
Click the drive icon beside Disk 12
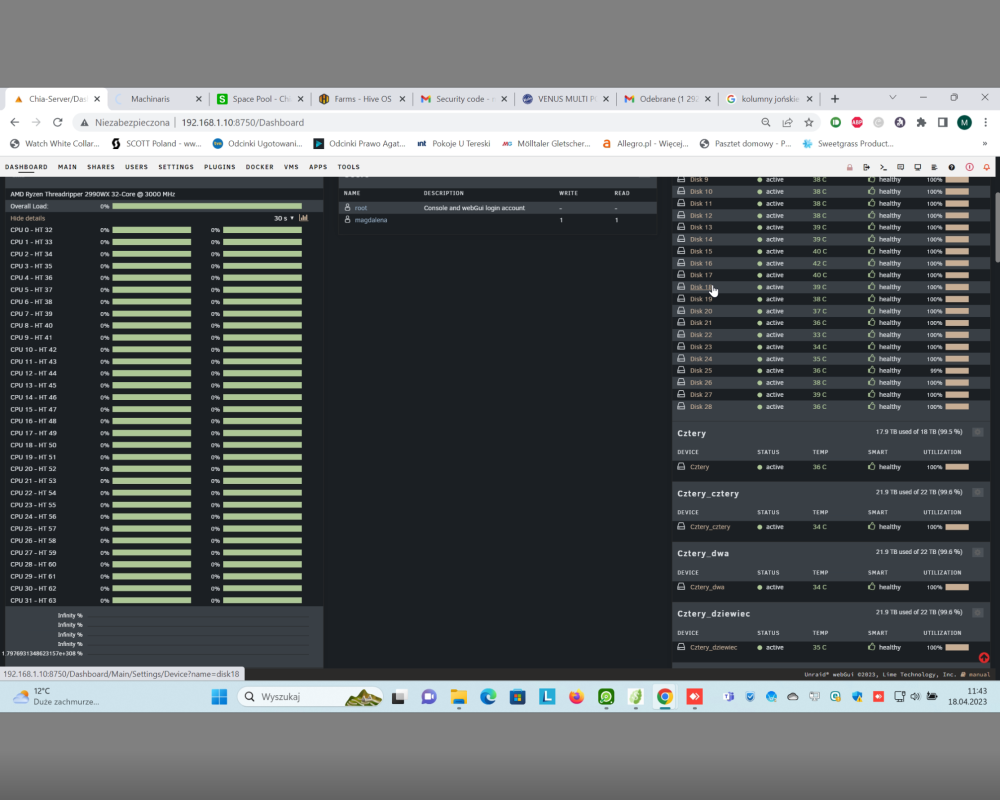[681, 216]
